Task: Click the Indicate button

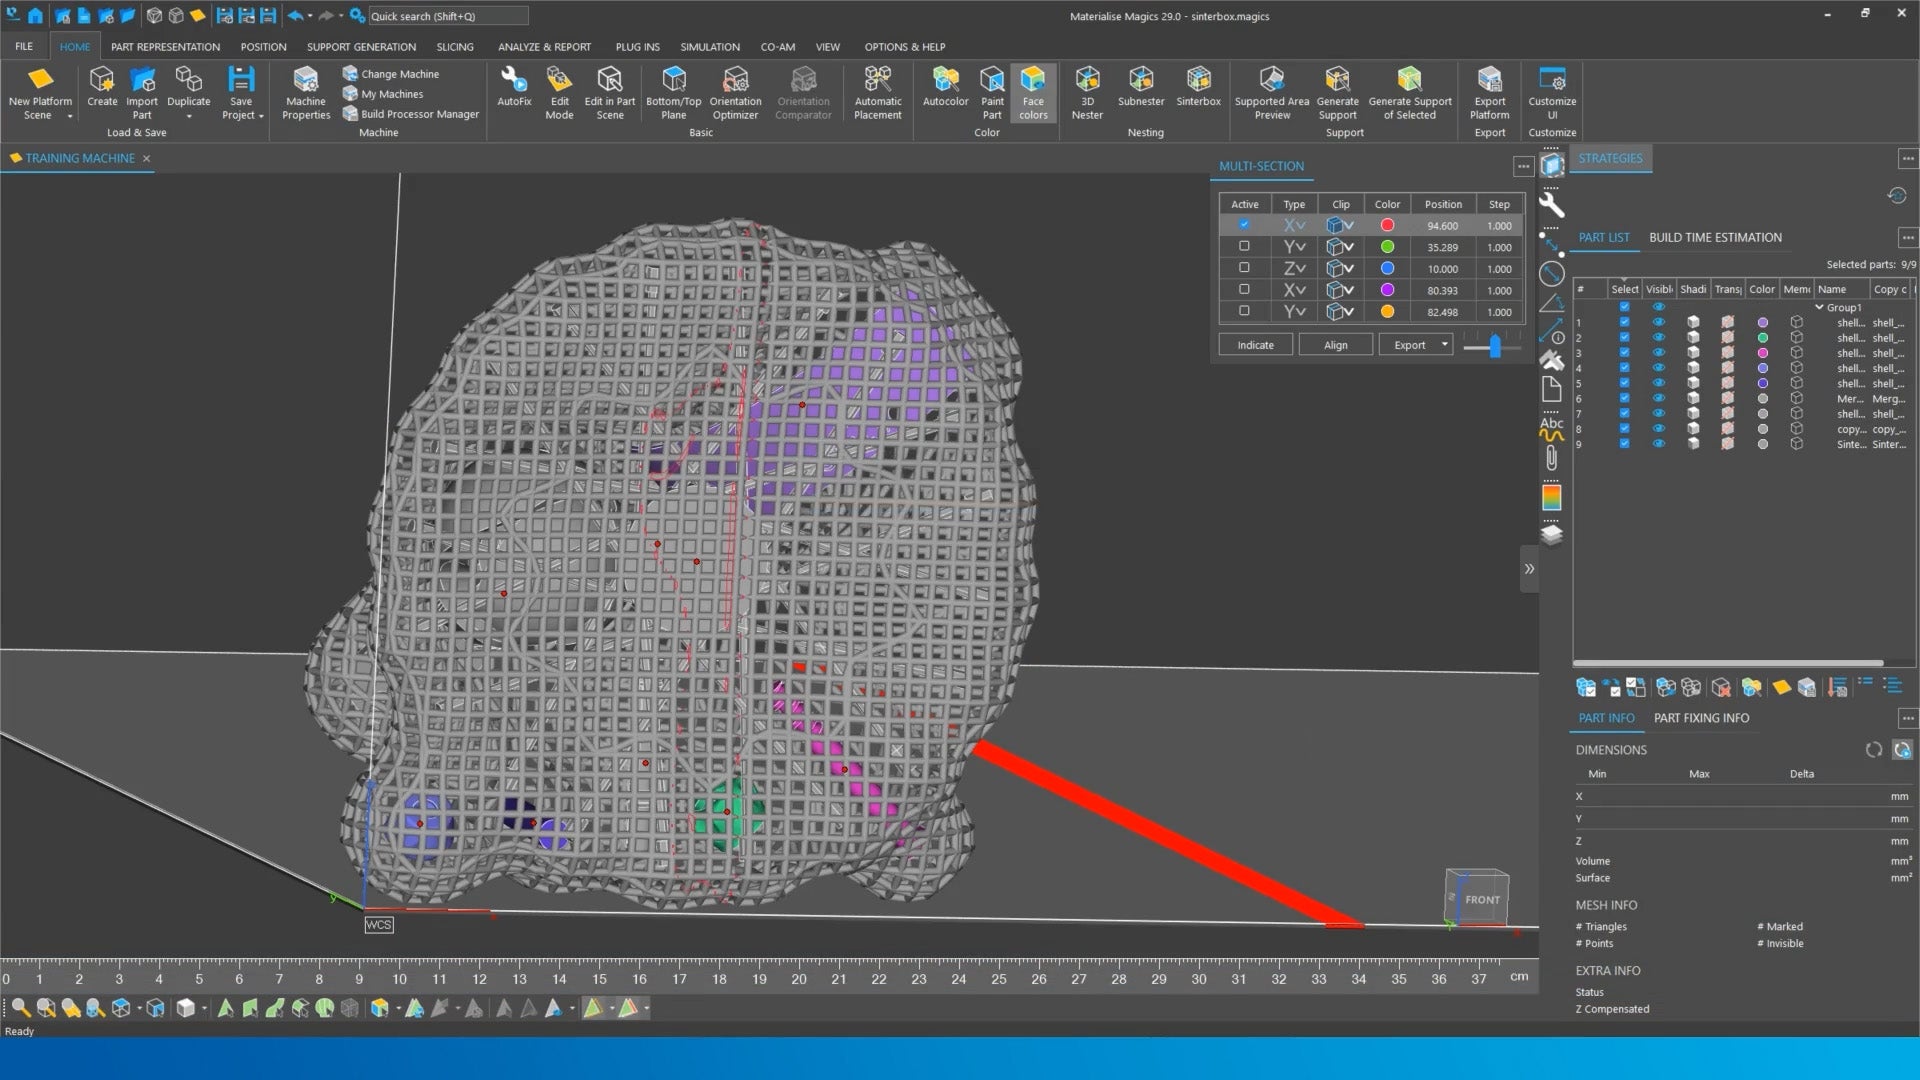Action: click(1255, 345)
